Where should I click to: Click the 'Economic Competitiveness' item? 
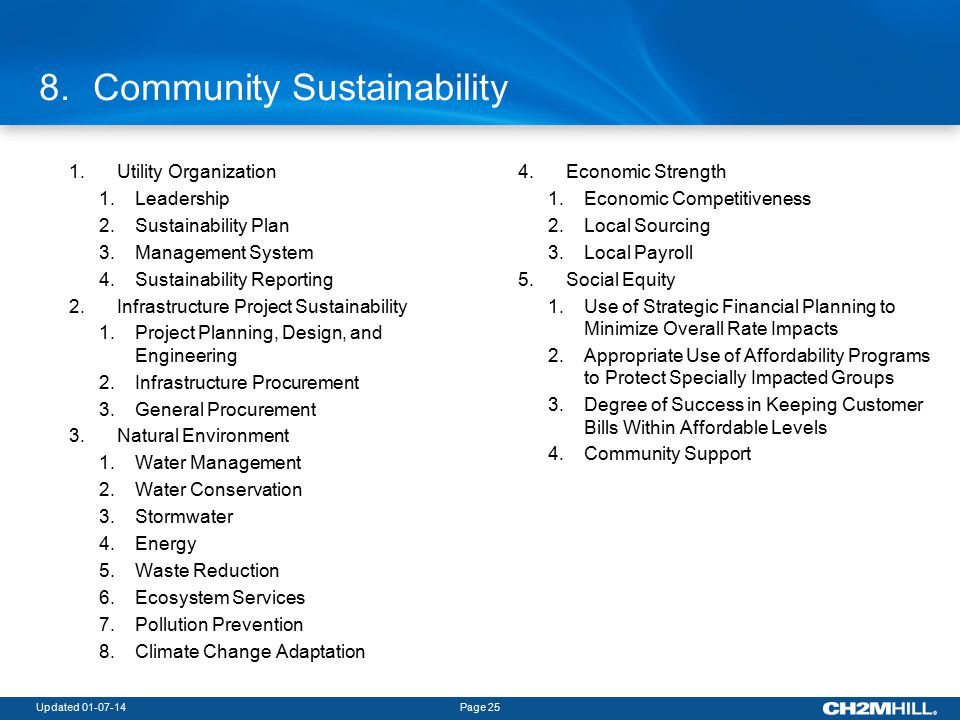(697, 198)
